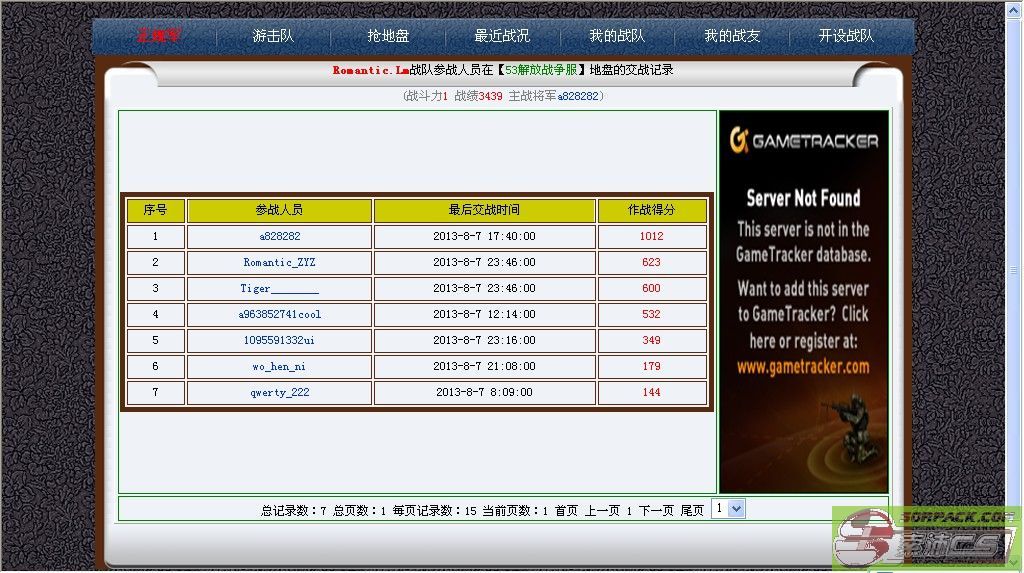This screenshot has width=1024, height=573.
Task: Open the 我的战友 menu item
Action: point(732,36)
